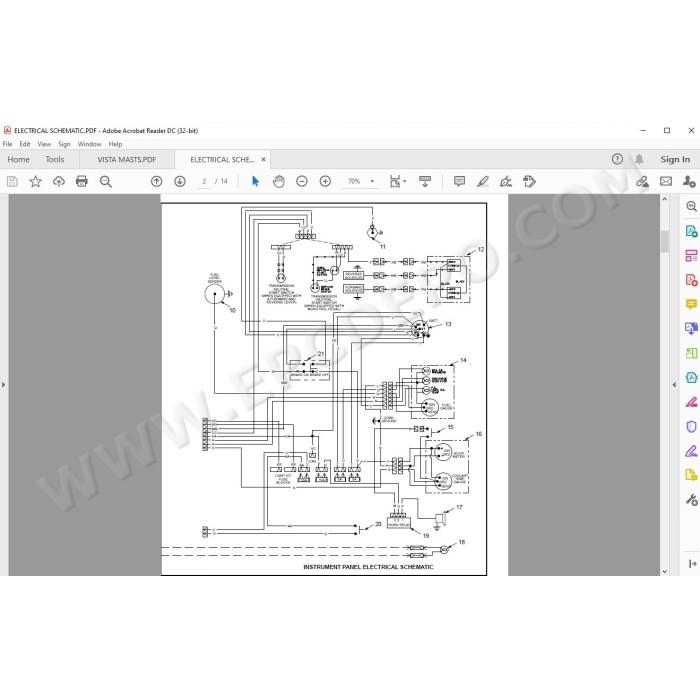Go to the previous page with the up arrow
The height and width of the screenshot is (700, 700).
pos(156,181)
